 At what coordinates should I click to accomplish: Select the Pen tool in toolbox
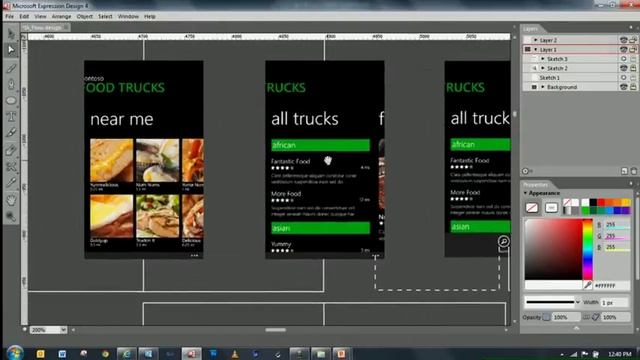[11, 84]
